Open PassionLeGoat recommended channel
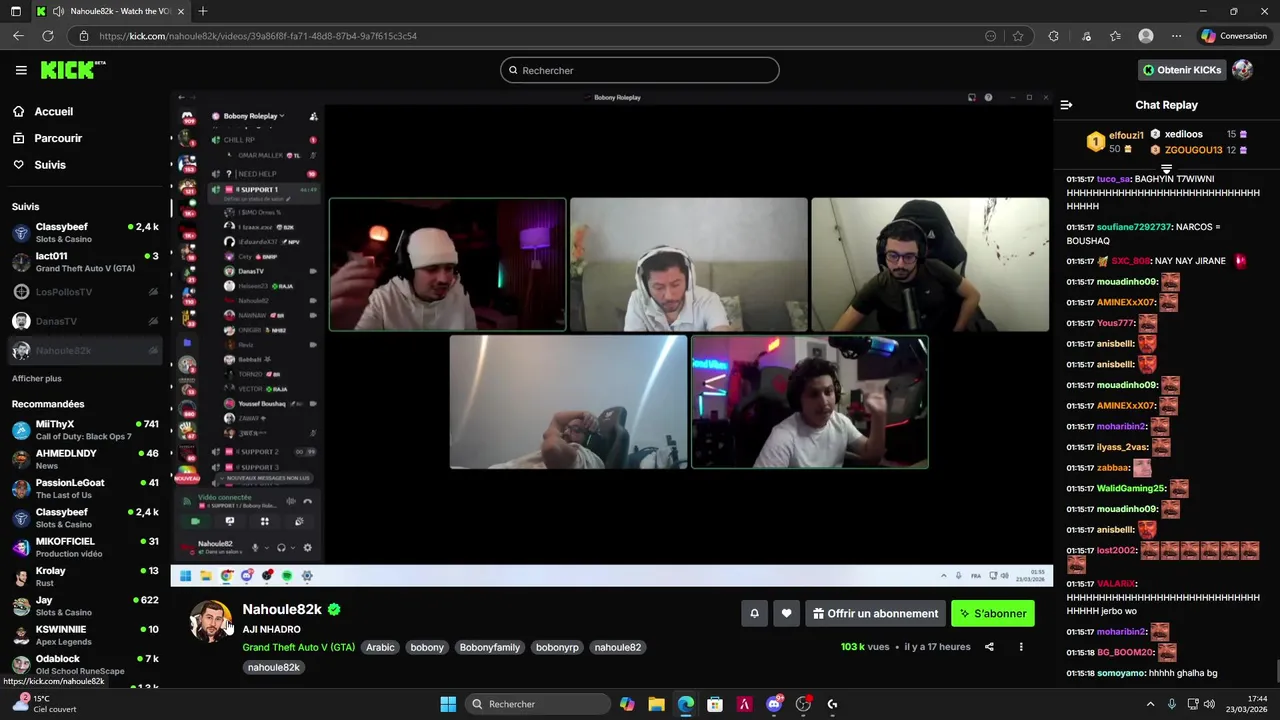The image size is (1280, 720). click(x=85, y=489)
